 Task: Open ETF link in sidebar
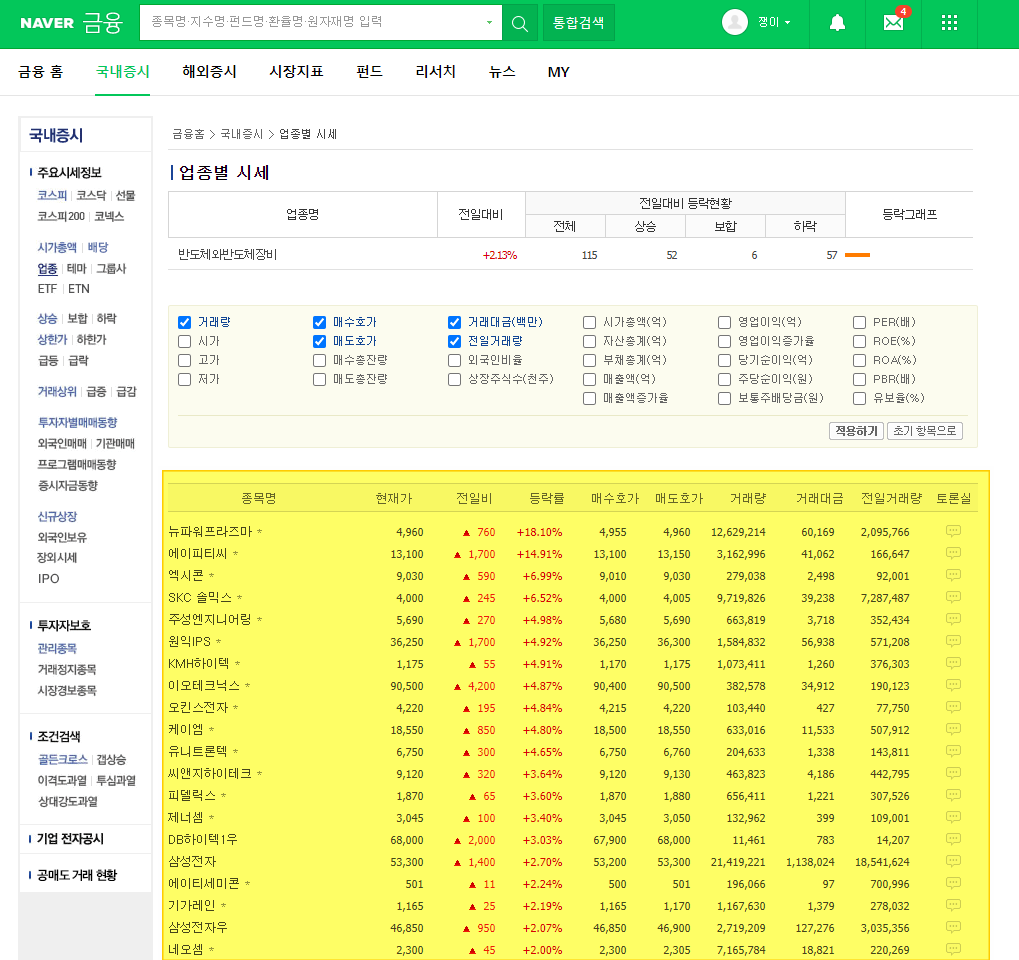click(47, 289)
